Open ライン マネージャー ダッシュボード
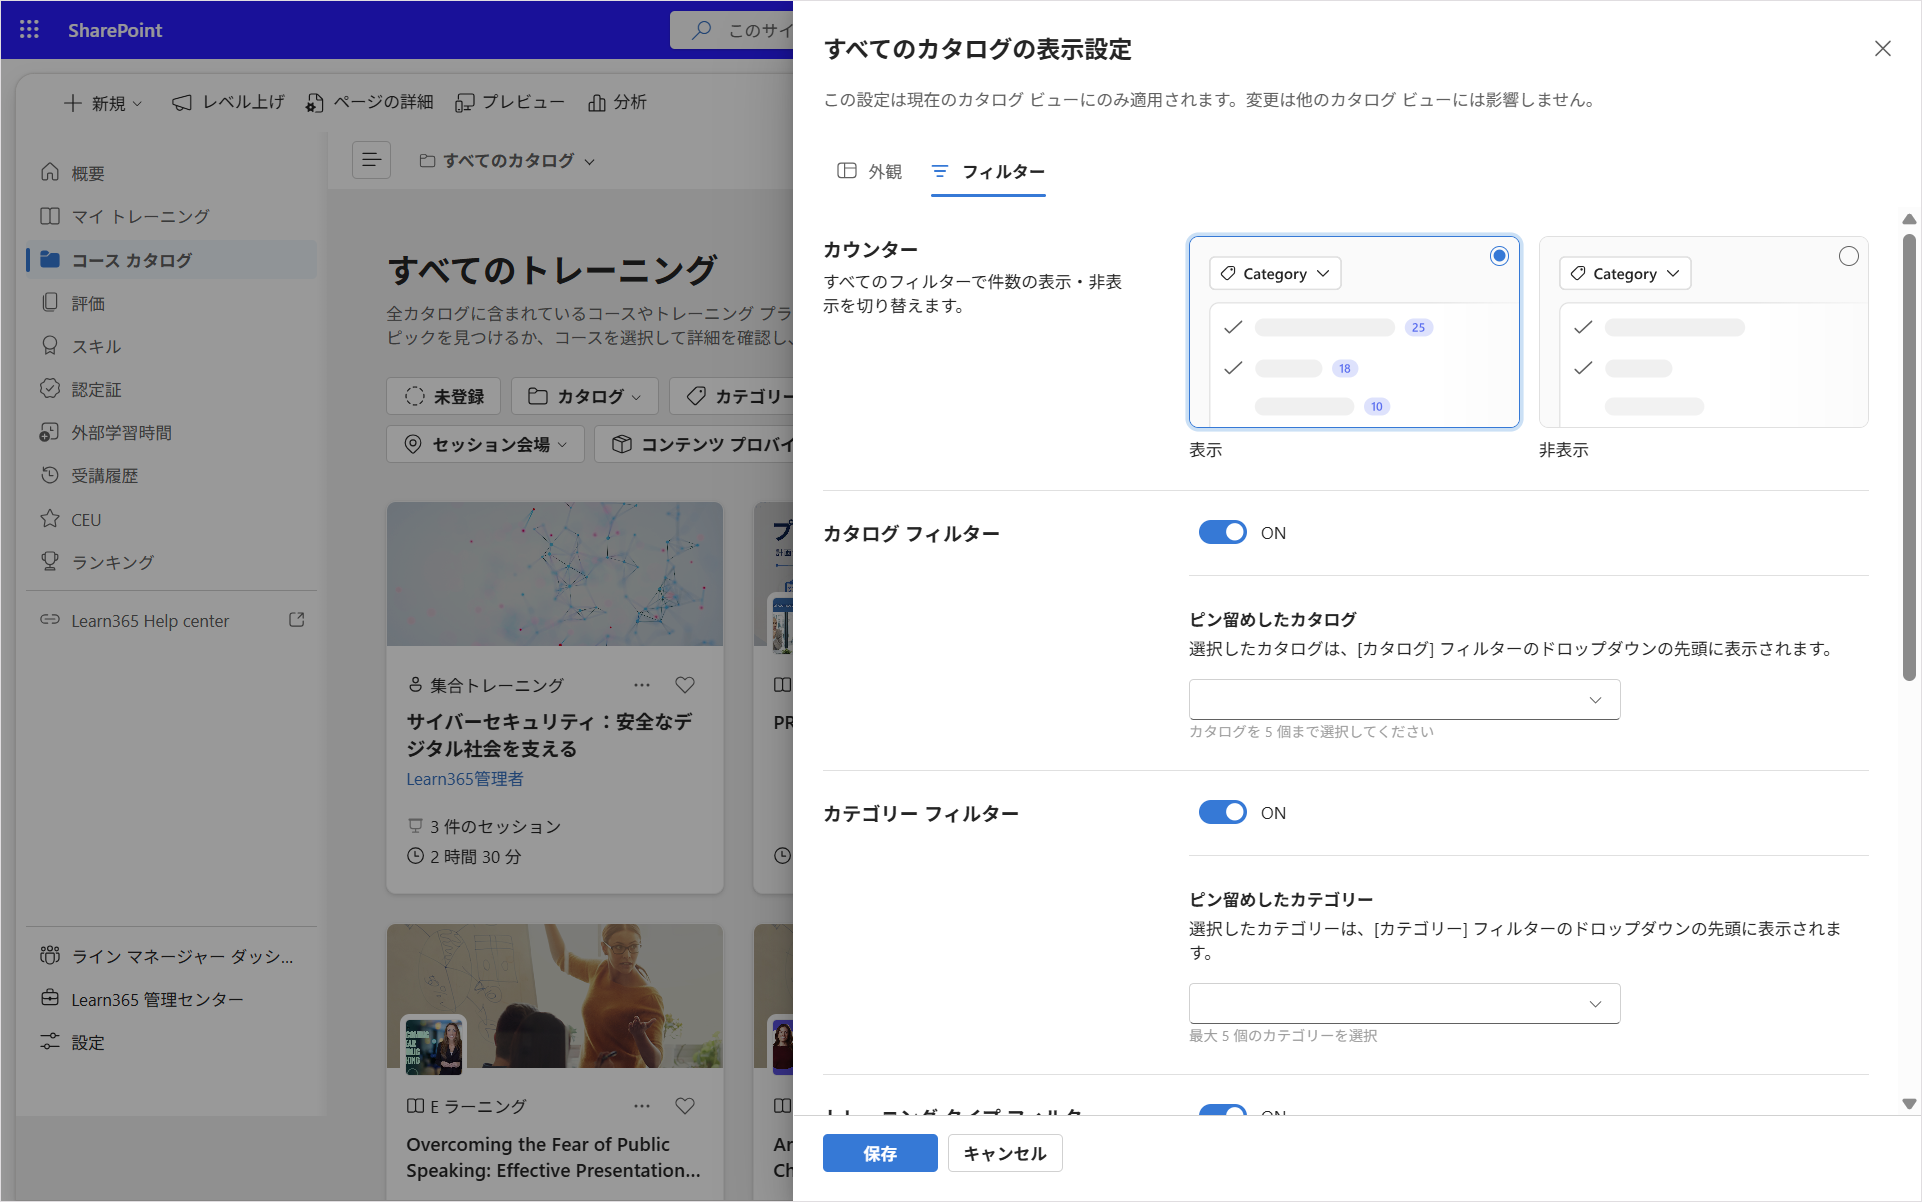Screen dimensions: 1922x1202 172,956
